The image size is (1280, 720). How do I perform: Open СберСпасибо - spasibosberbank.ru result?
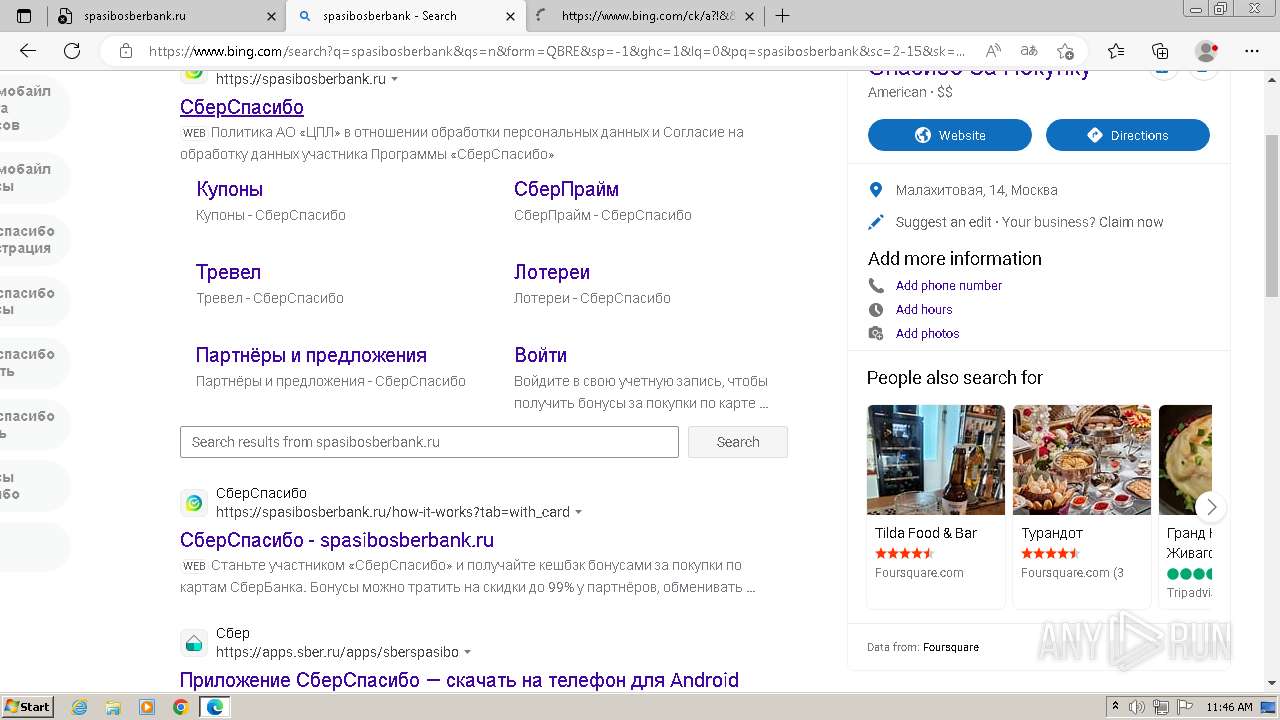(337, 540)
